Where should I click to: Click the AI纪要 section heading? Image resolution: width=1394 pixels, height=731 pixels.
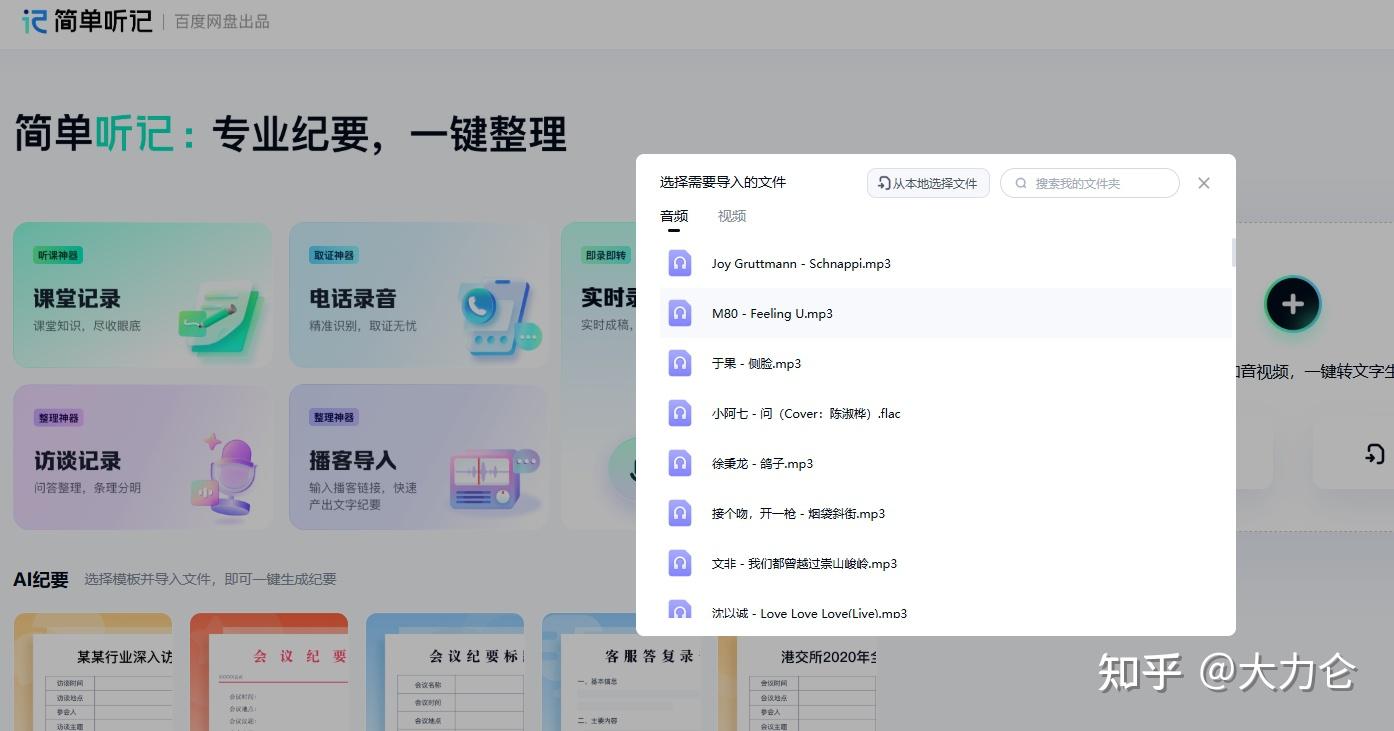41,579
